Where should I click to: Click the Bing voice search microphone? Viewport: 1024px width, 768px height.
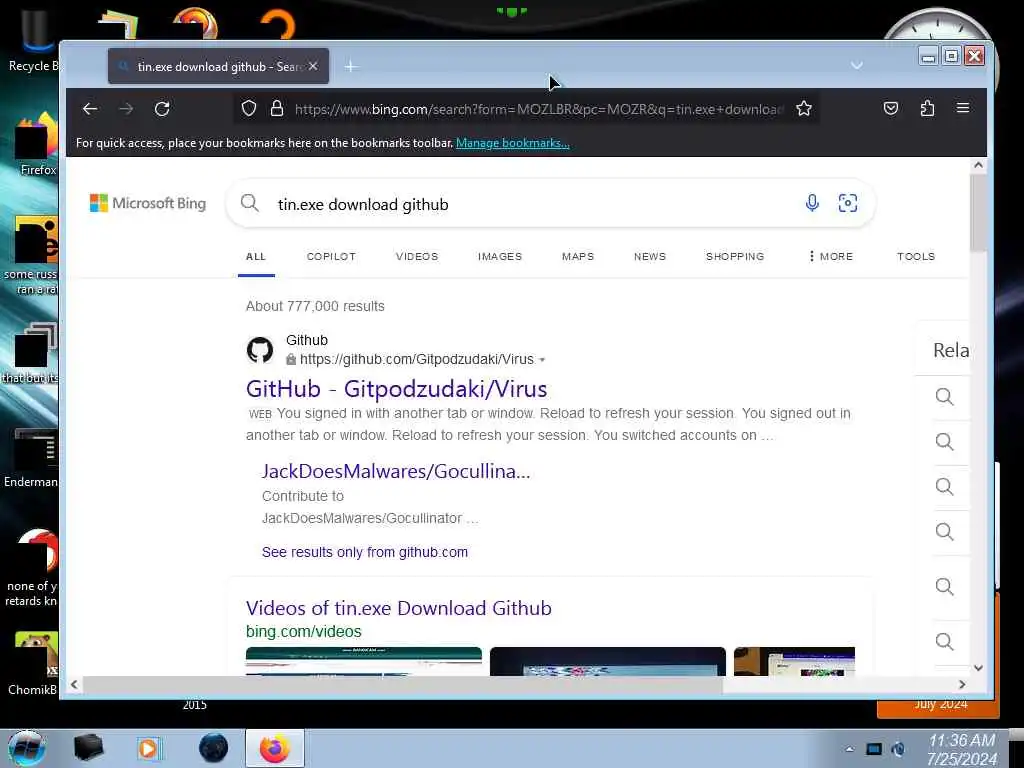tap(812, 203)
